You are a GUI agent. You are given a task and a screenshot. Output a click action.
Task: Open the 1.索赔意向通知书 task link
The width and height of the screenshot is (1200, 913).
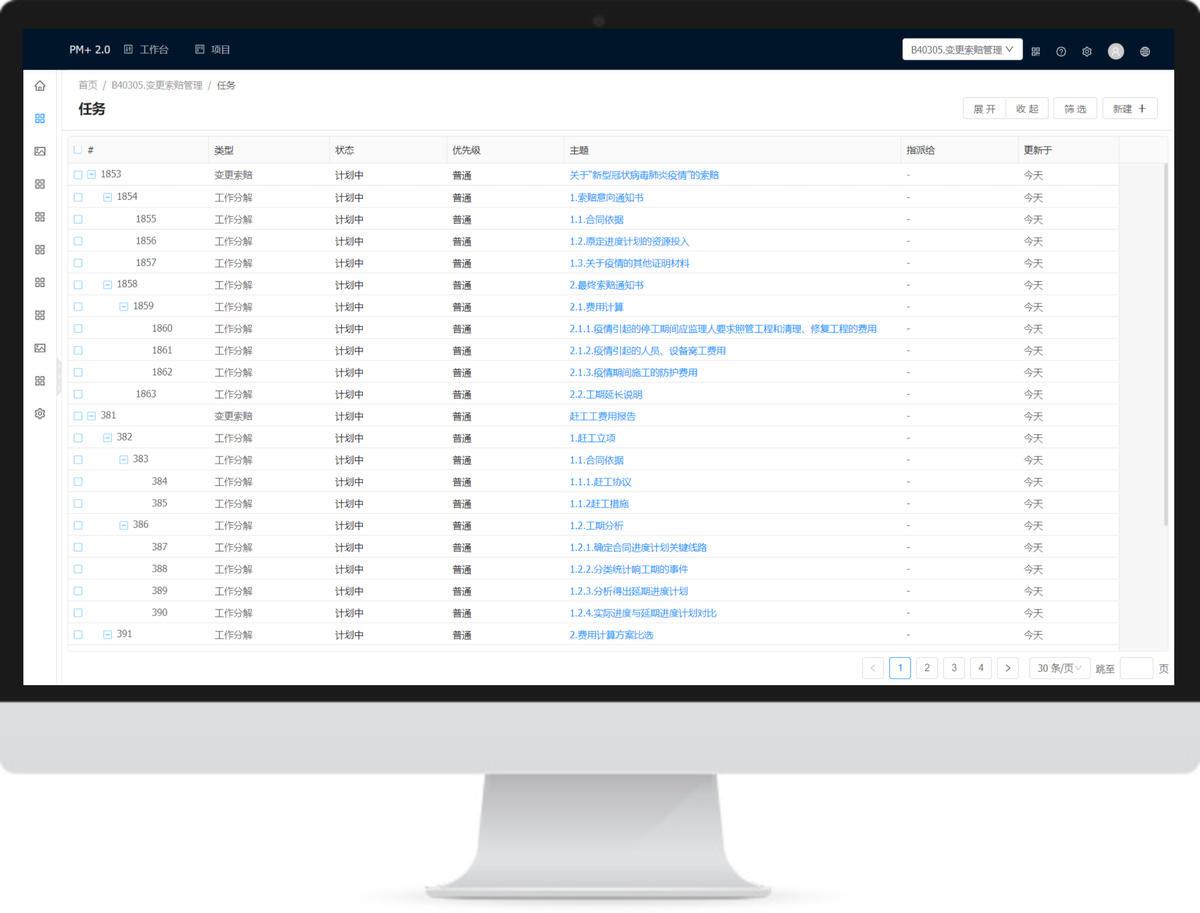tap(606, 197)
